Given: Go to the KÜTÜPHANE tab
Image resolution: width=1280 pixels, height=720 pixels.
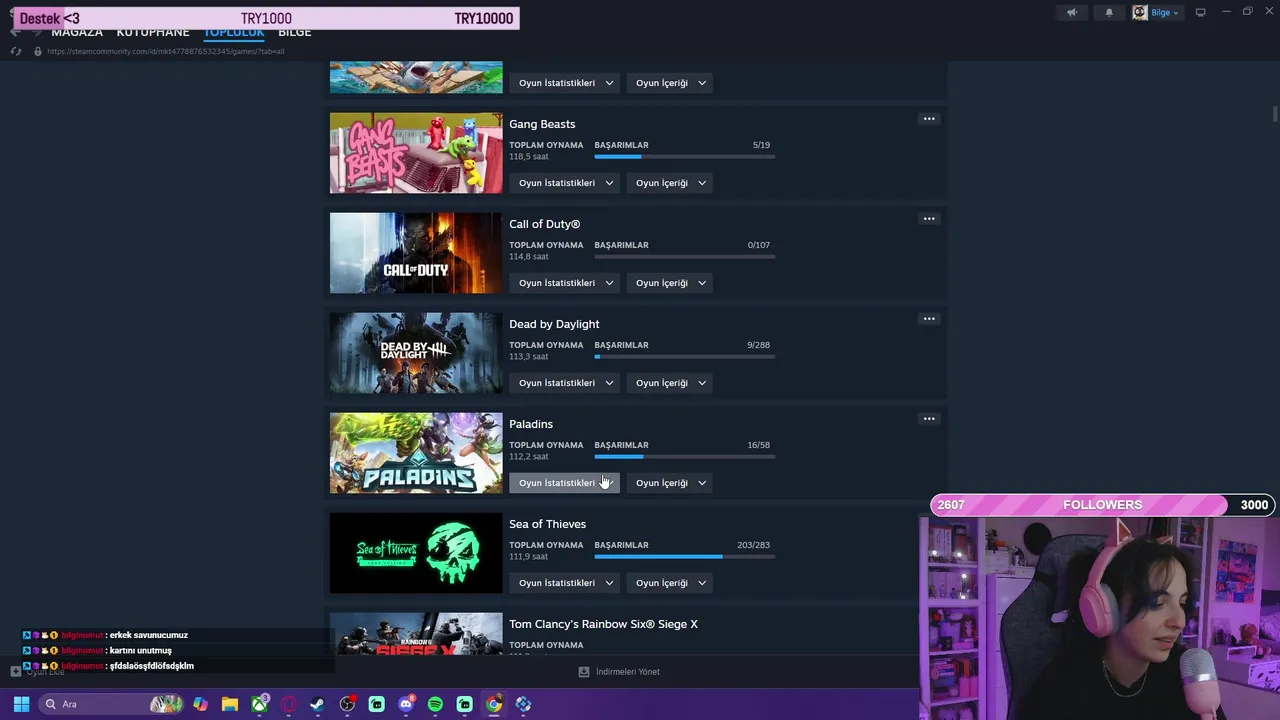Looking at the screenshot, I should point(153,33).
